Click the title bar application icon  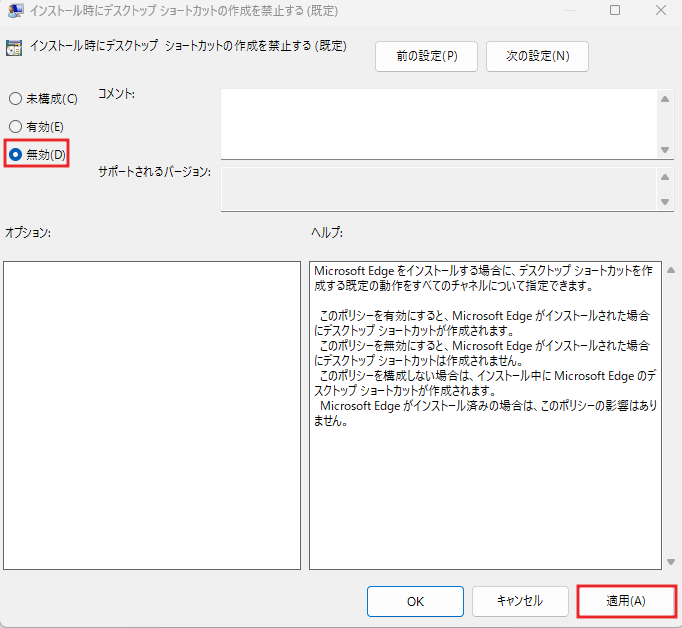16,10
